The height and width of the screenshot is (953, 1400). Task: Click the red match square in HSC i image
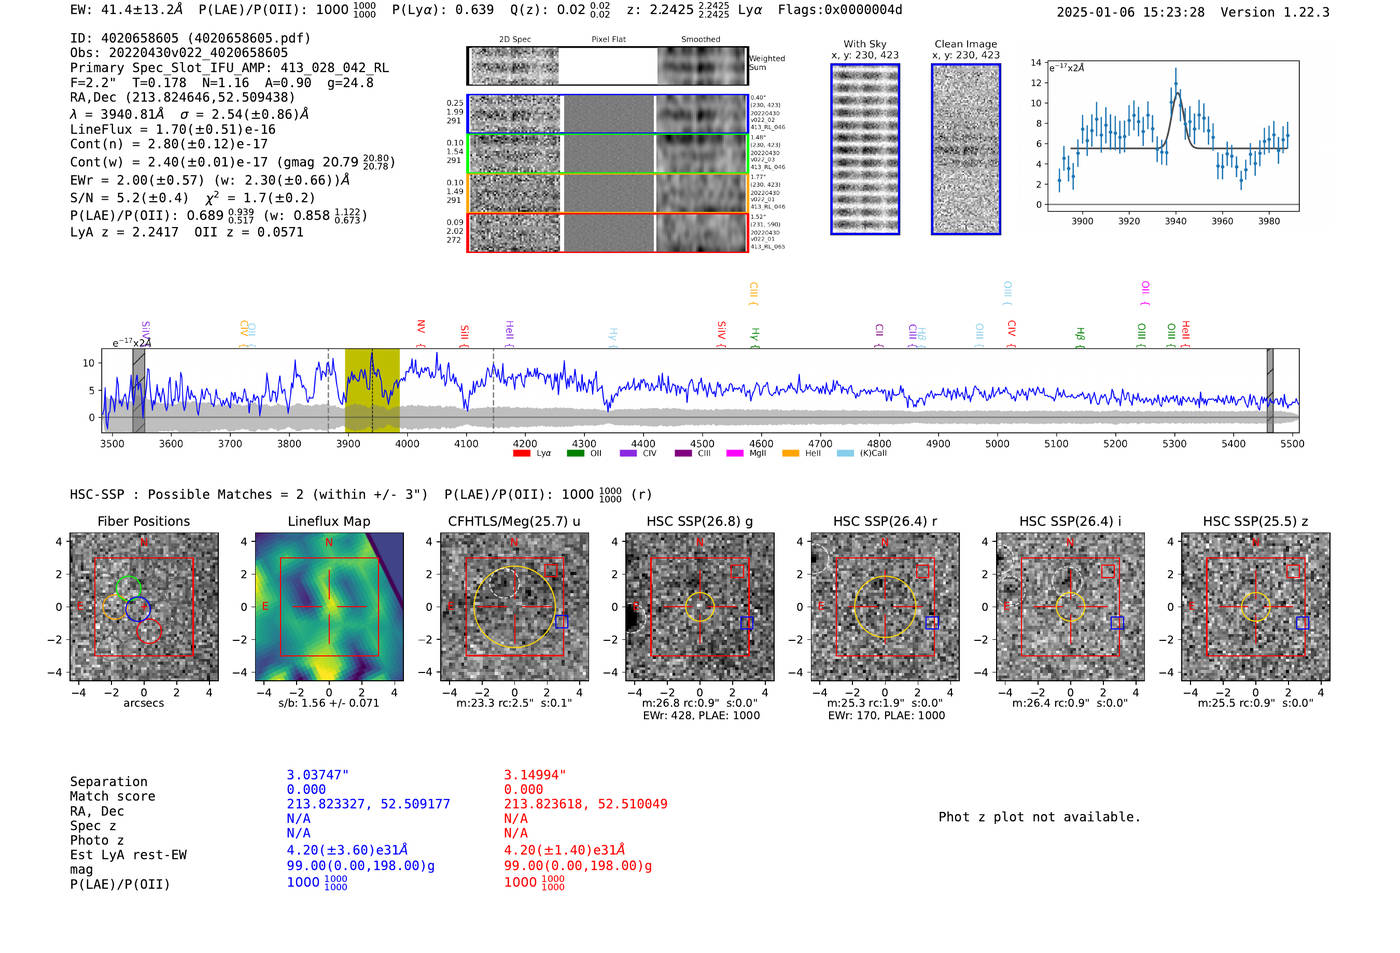click(x=1107, y=571)
